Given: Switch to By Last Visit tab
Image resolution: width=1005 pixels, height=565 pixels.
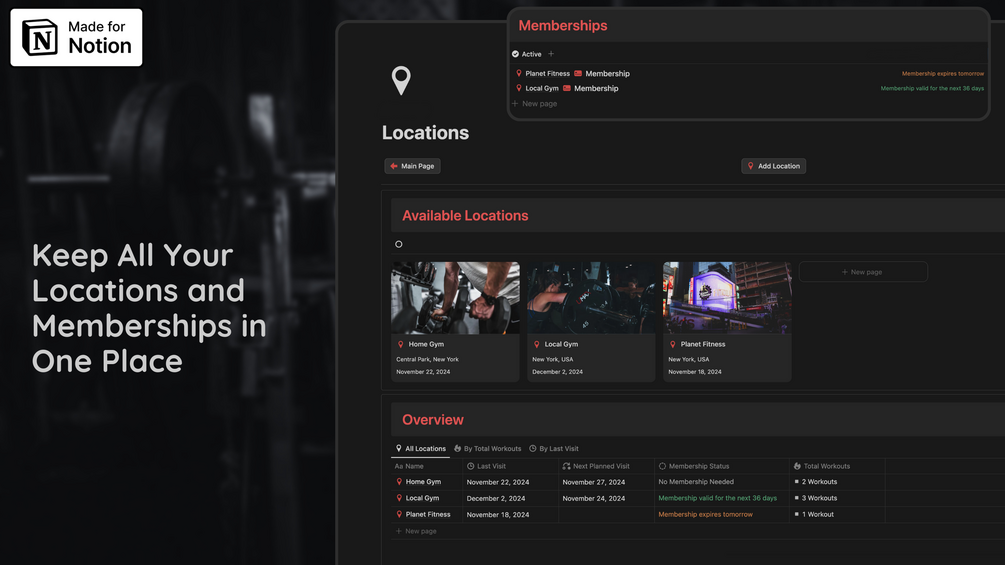Looking at the screenshot, I should click(x=554, y=448).
